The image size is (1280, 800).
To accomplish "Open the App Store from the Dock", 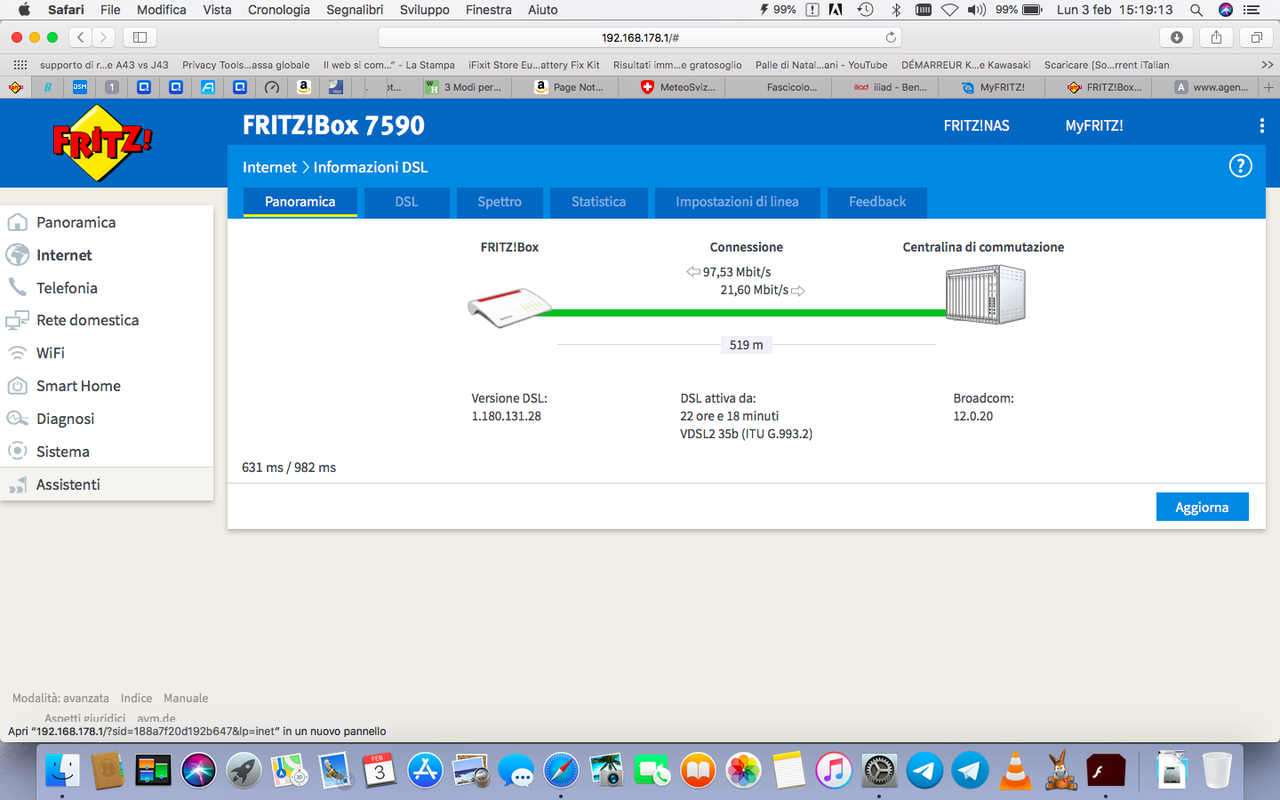I will (x=425, y=770).
